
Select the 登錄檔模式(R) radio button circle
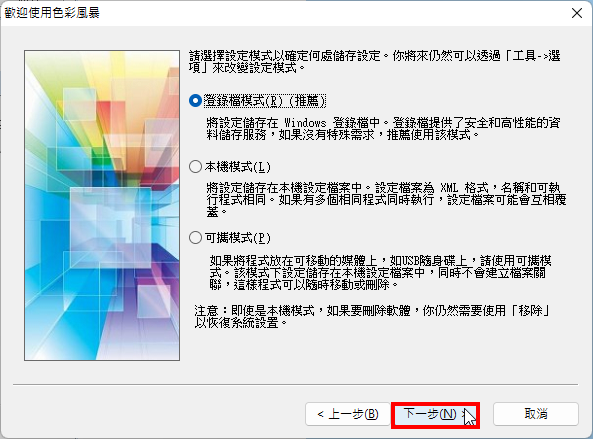[195, 101]
